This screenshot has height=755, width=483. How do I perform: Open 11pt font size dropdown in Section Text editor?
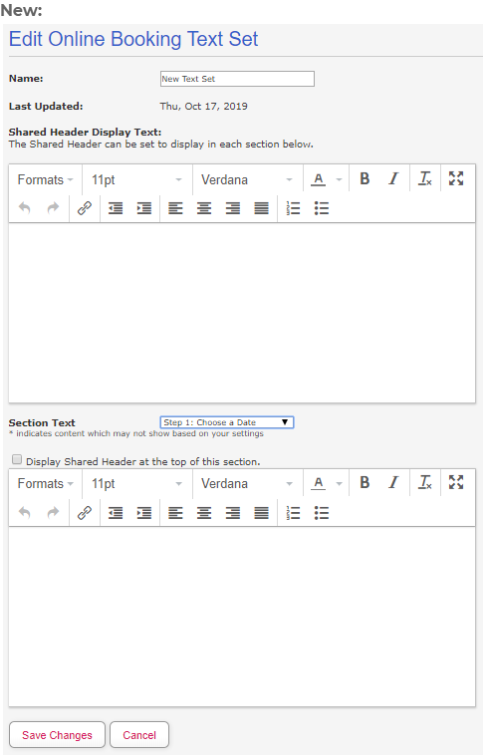[x=137, y=483]
